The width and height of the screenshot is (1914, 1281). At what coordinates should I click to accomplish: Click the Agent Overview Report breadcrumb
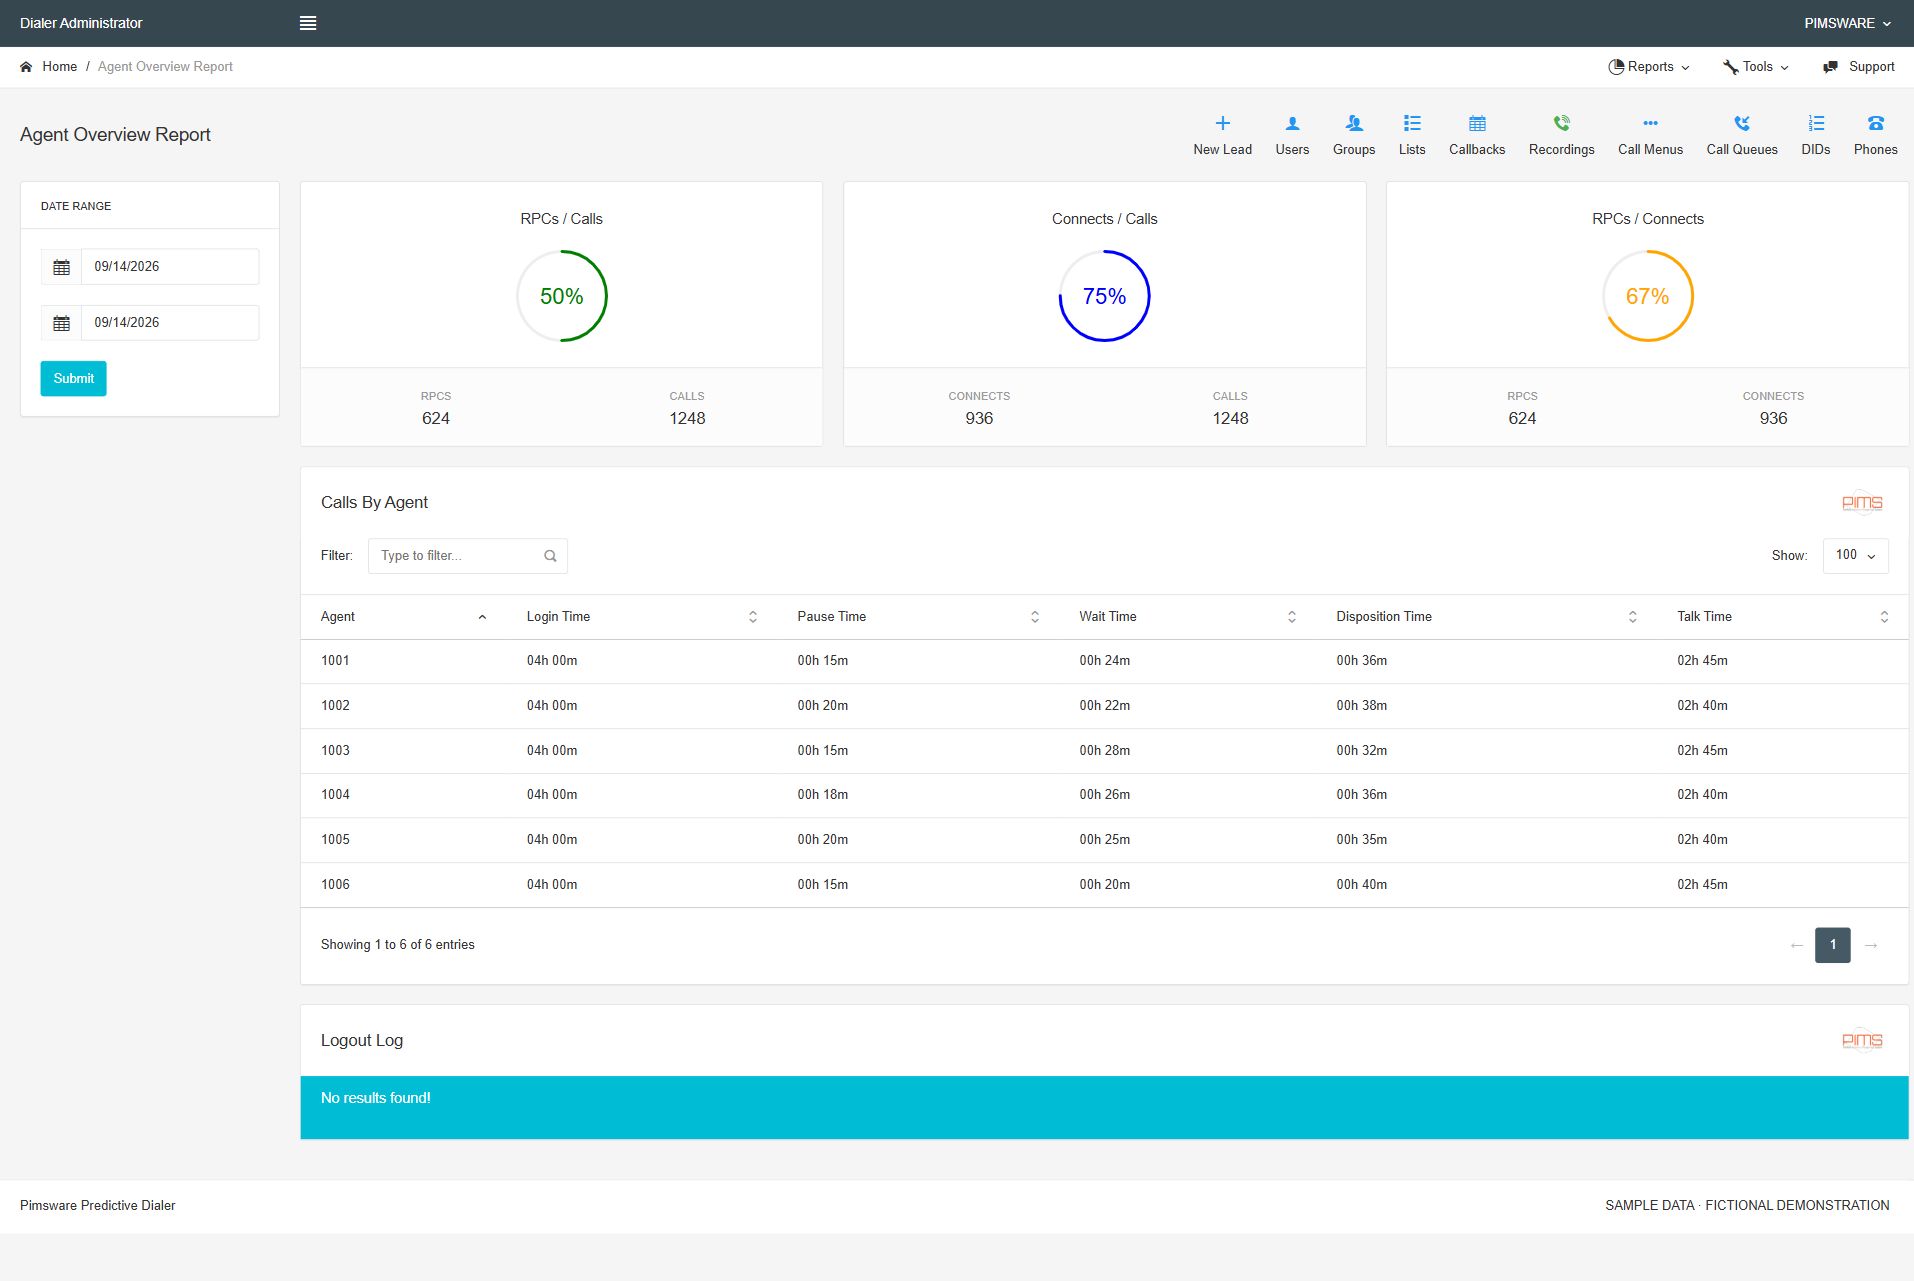pos(165,67)
